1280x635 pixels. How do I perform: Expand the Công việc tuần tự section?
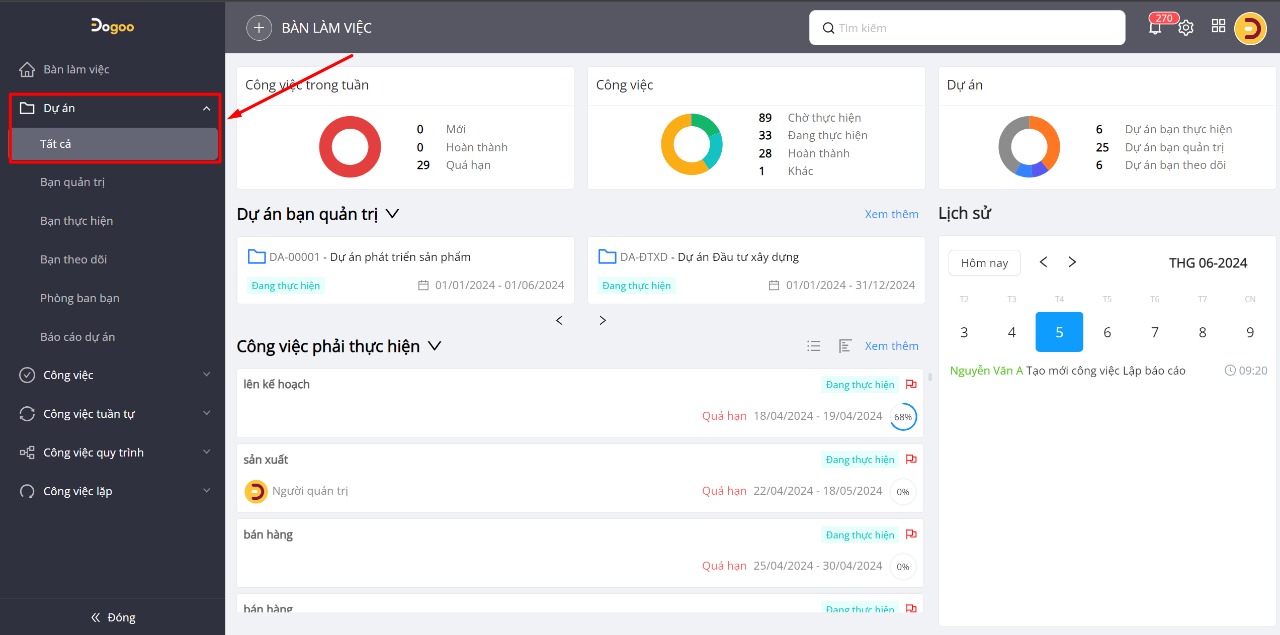[x=206, y=413]
